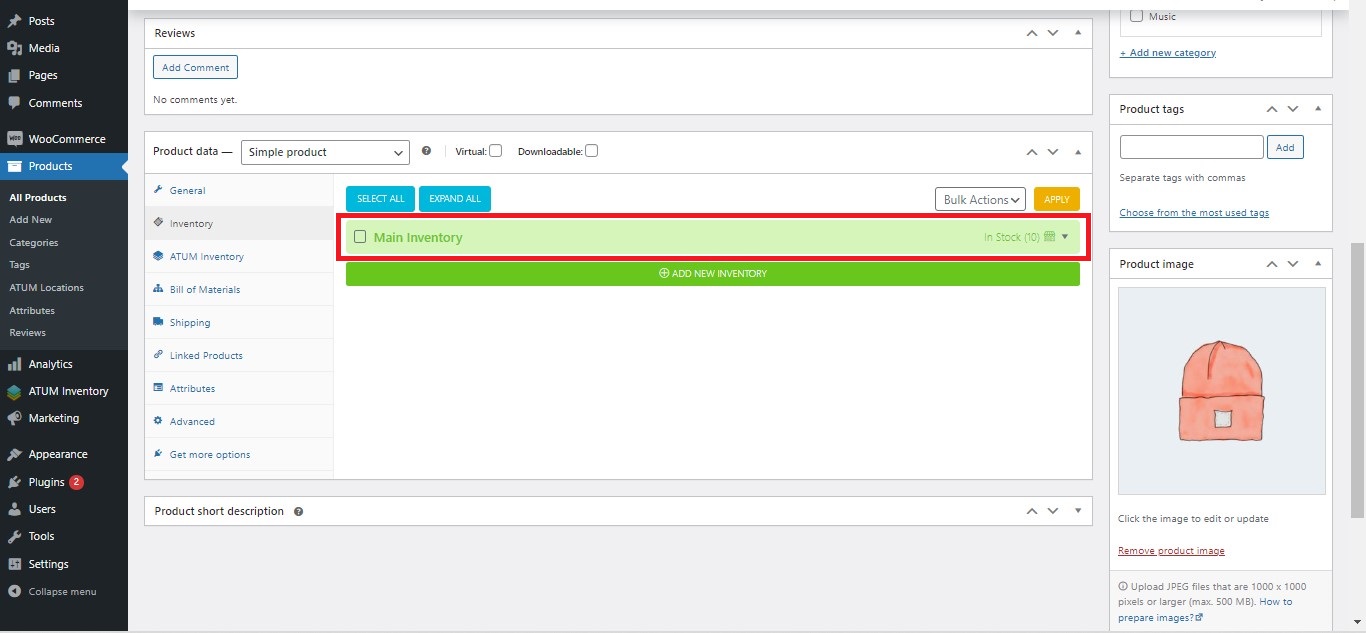1366x633 pixels.
Task: Click ADD NEW INVENTORY green button
Action: 713,274
